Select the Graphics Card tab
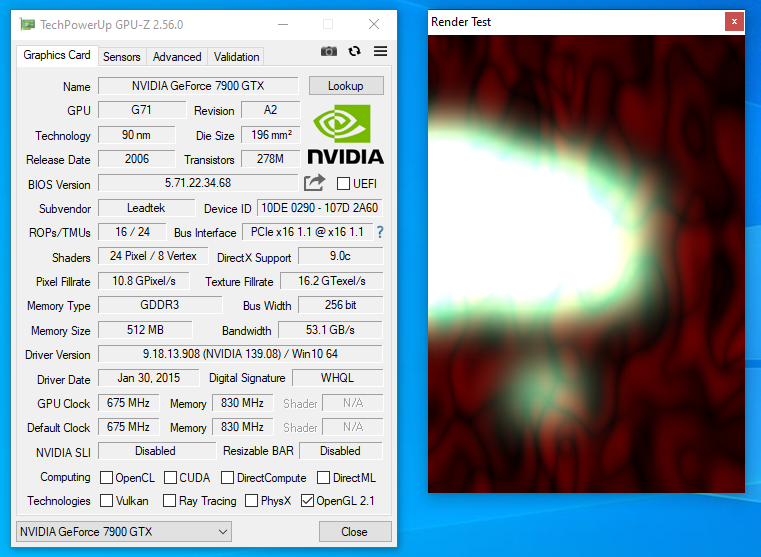This screenshot has height=557, width=761. click(x=57, y=55)
